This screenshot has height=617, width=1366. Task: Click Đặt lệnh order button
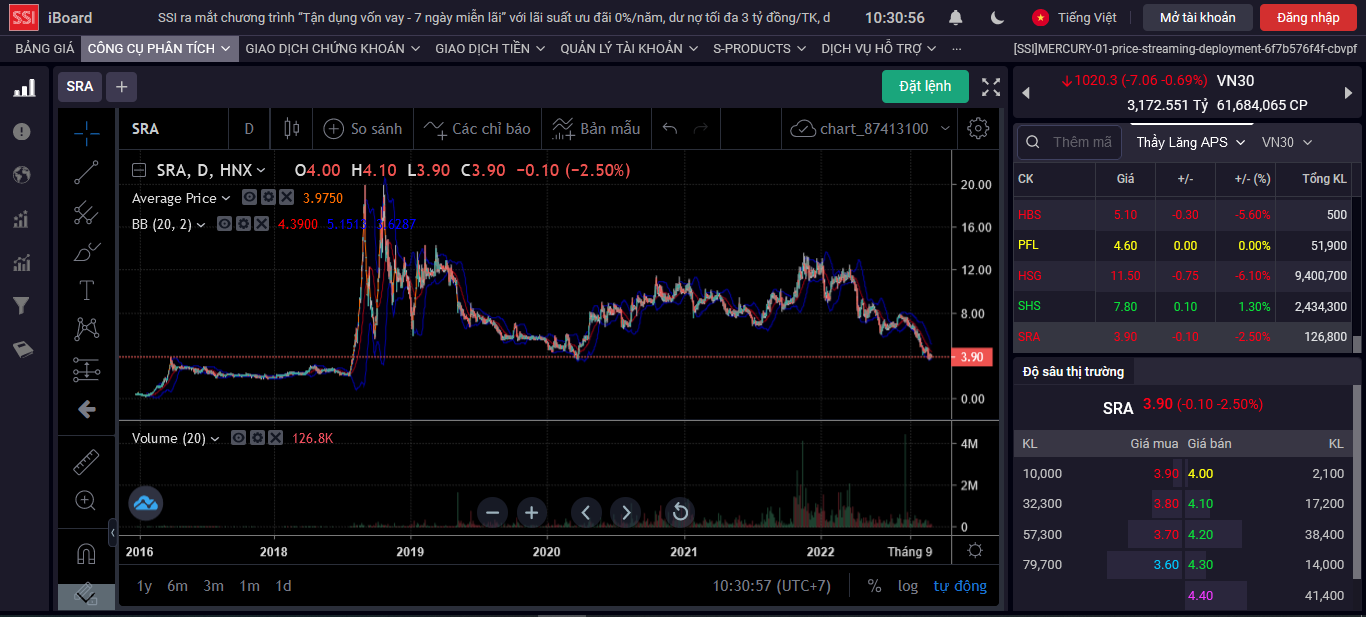click(x=925, y=86)
